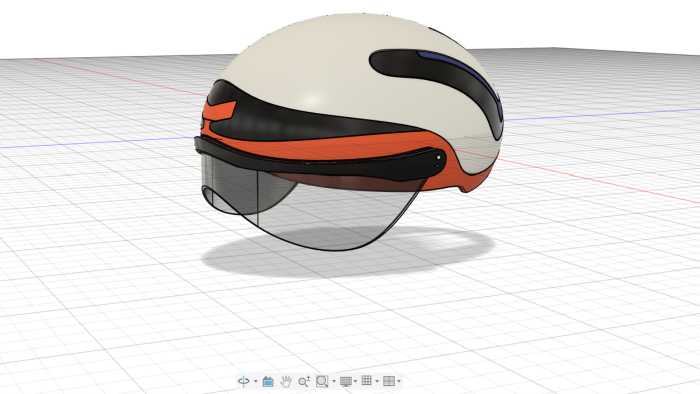Click the Zoom Window fit icon
700x394 pixels.
point(322,381)
